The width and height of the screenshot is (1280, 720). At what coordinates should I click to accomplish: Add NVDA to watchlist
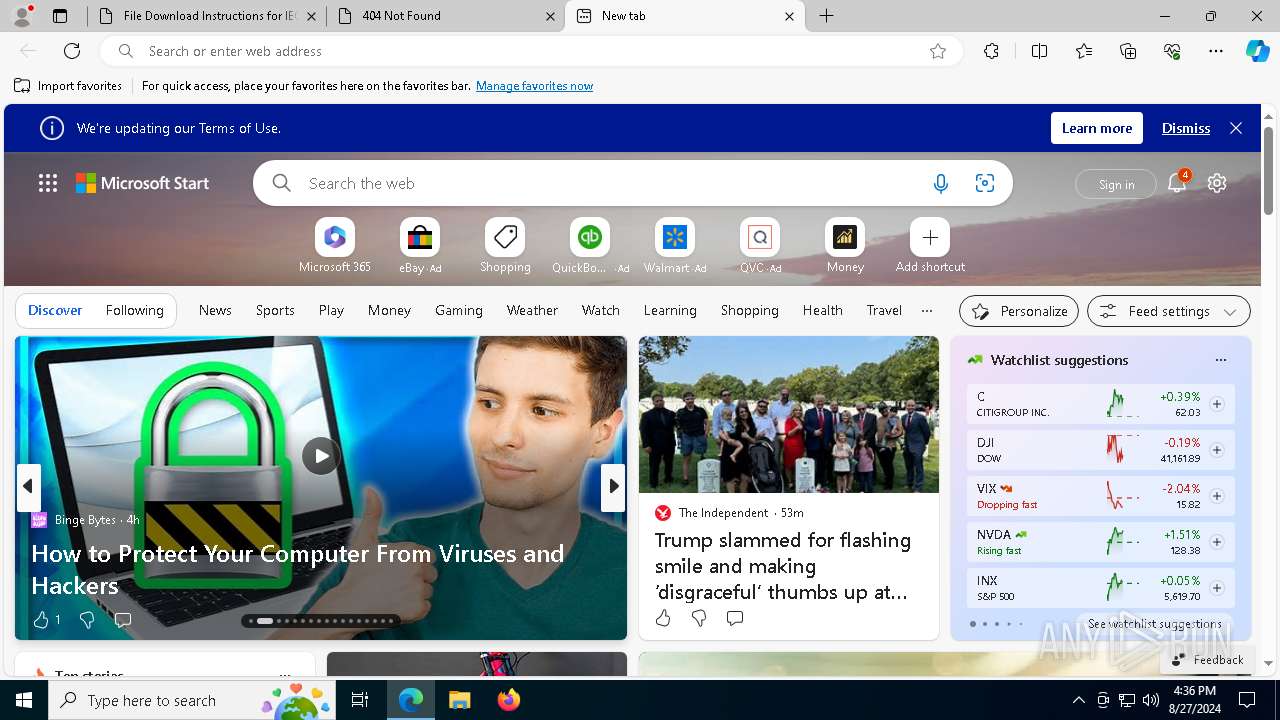[x=1217, y=542]
